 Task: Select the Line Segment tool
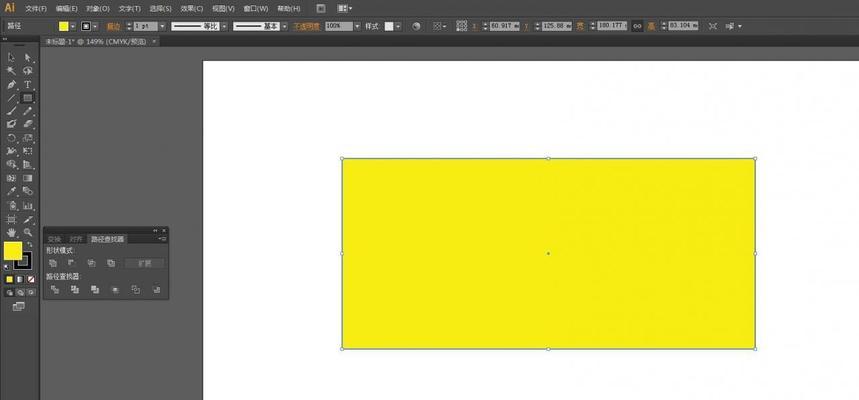click(x=11, y=98)
